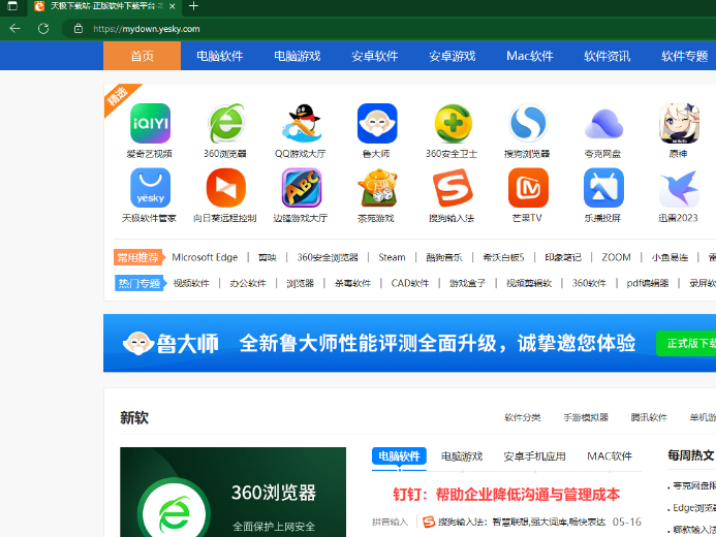716x537 pixels.
Task: Open the 搜狗输入法 S icon
Action: click(x=452, y=188)
